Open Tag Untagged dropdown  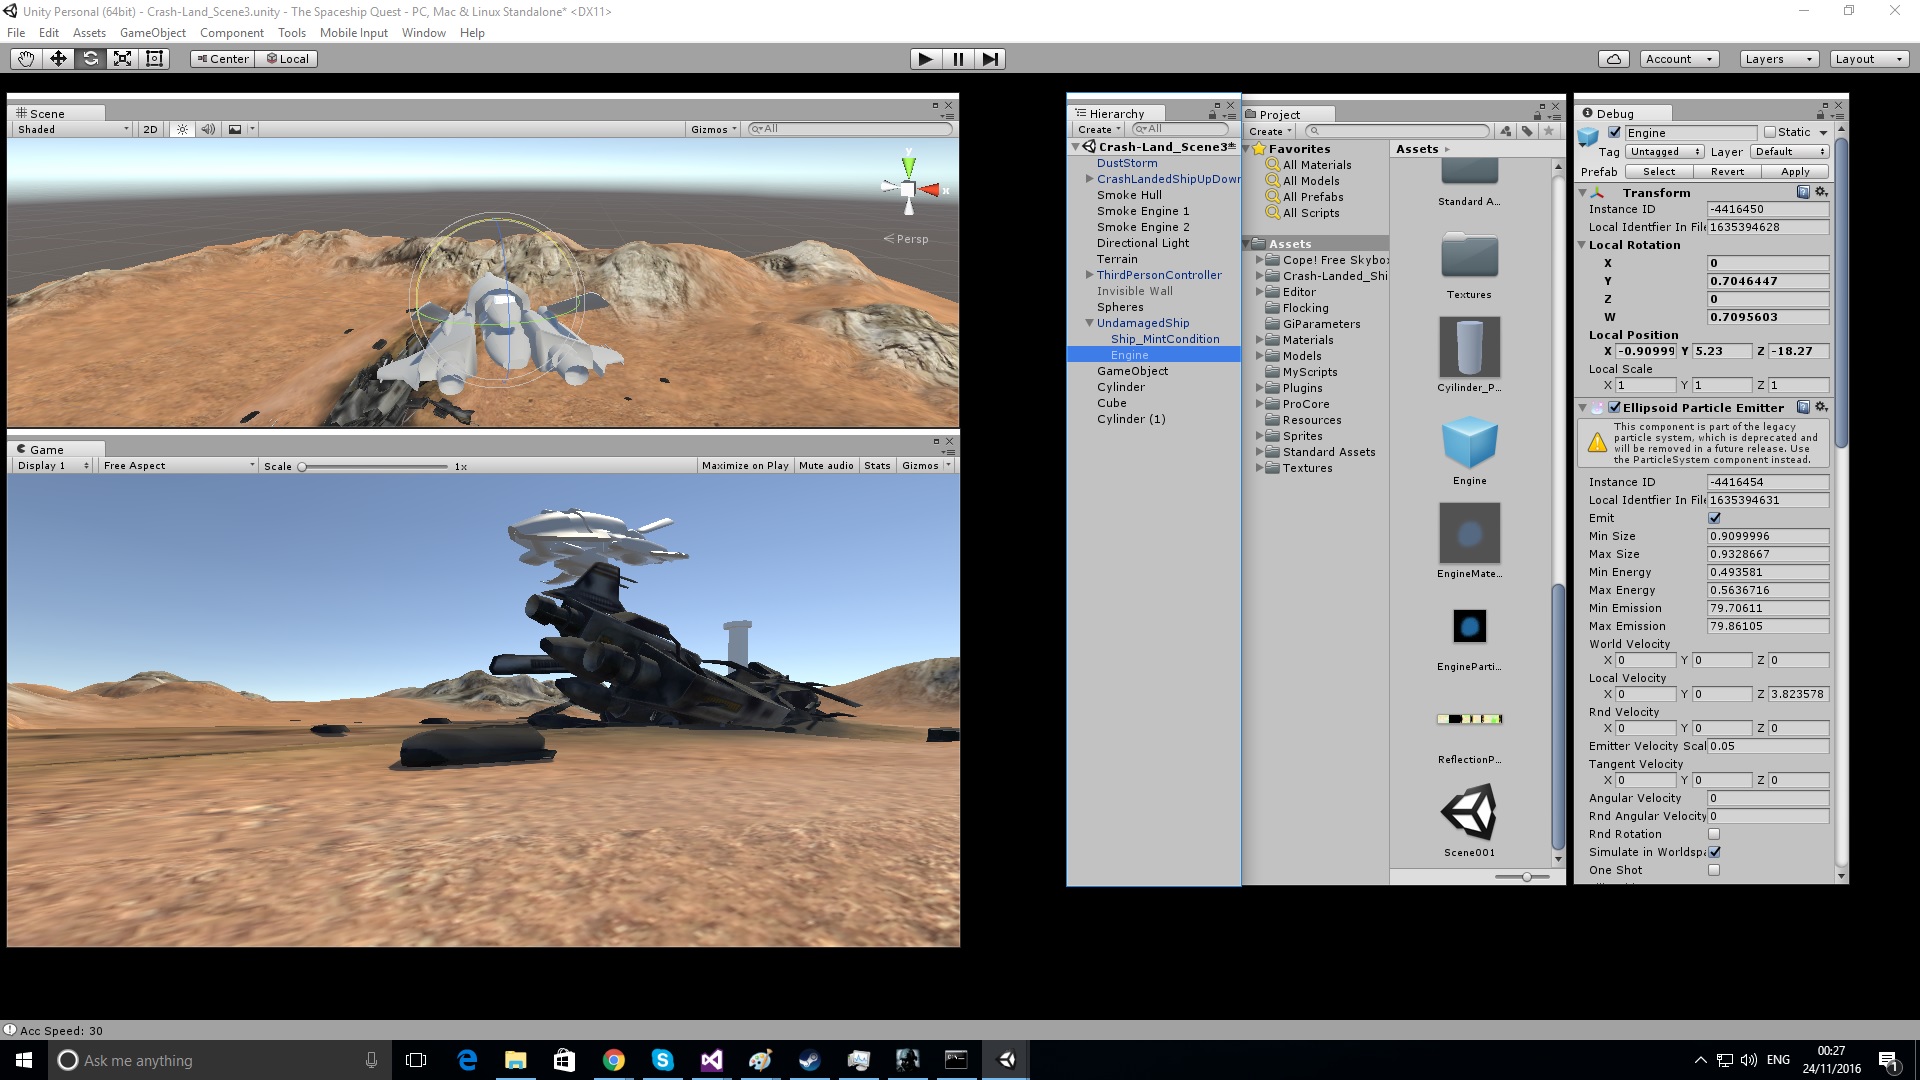click(x=1664, y=152)
